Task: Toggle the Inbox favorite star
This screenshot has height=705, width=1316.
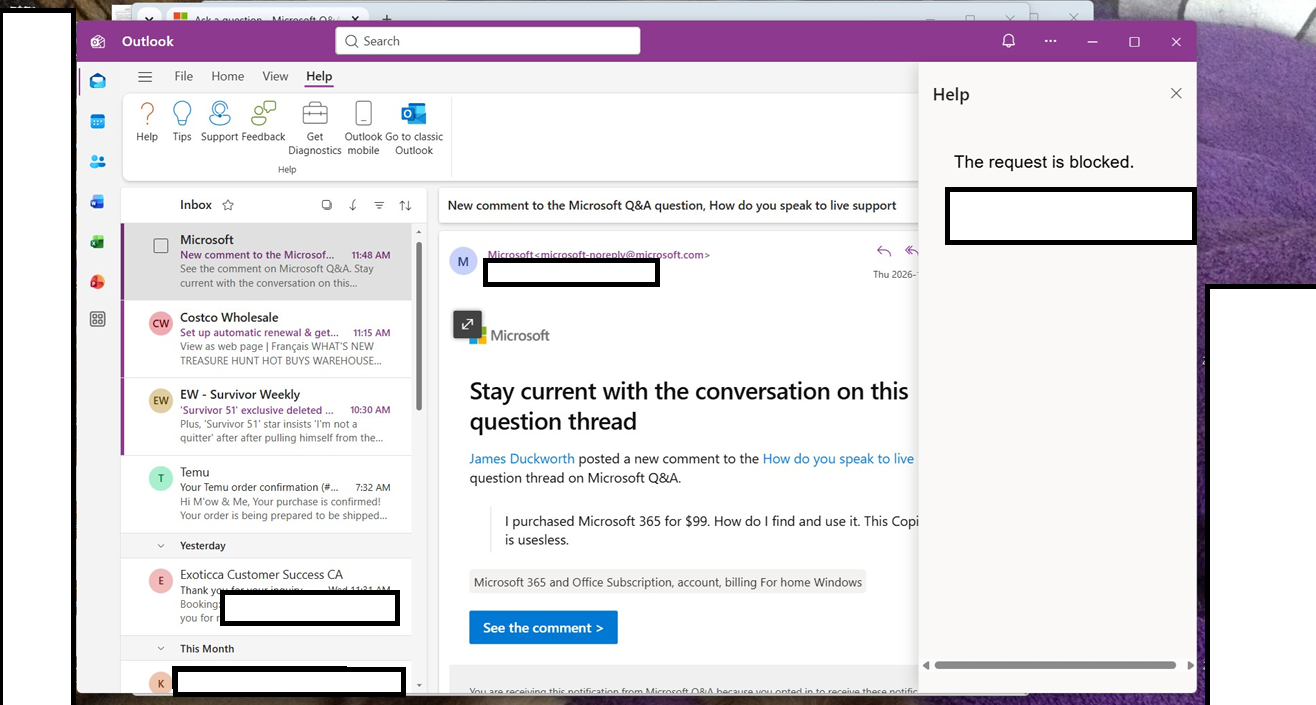Action: pos(228,205)
